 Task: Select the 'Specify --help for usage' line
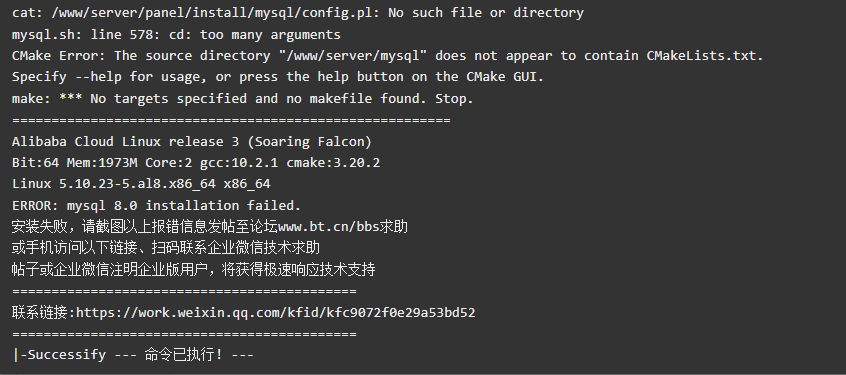pyautogui.click(x=278, y=77)
